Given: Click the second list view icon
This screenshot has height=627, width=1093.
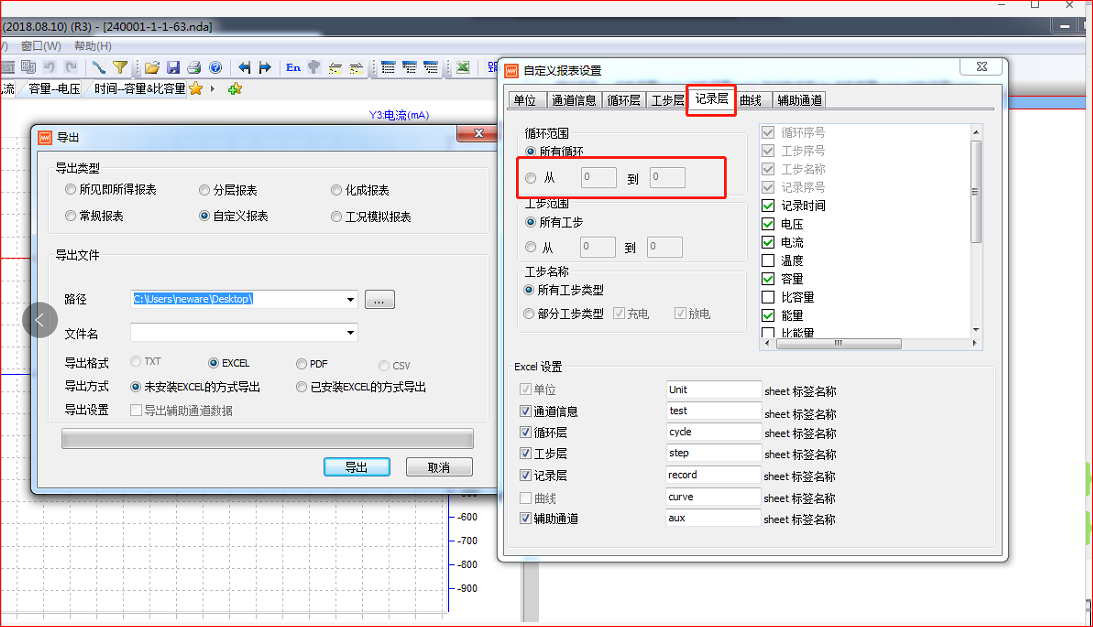Looking at the screenshot, I should [x=409, y=67].
